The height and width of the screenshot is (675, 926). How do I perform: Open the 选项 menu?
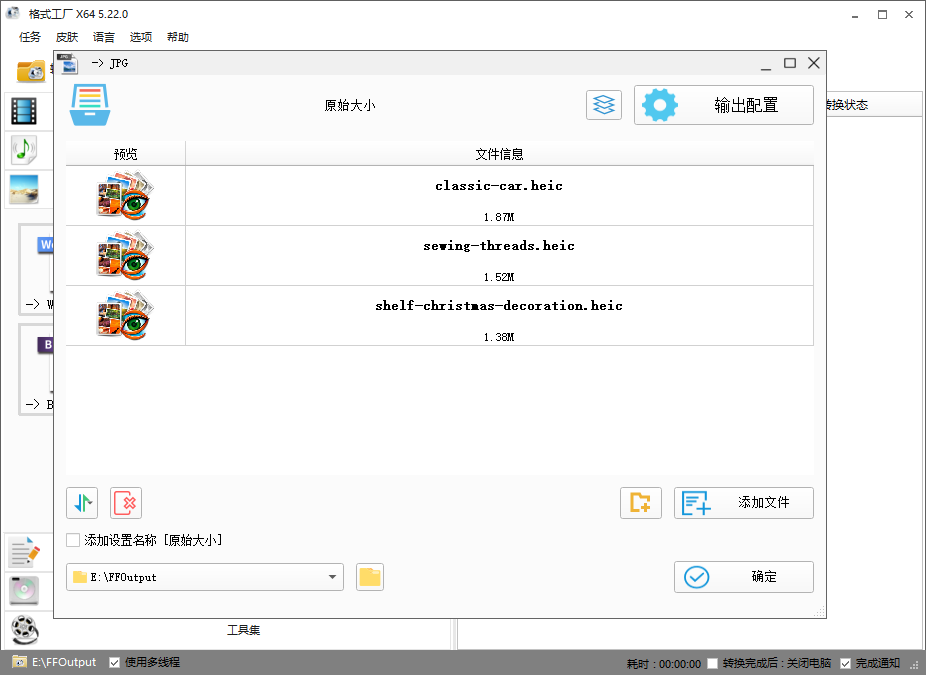[x=141, y=37]
